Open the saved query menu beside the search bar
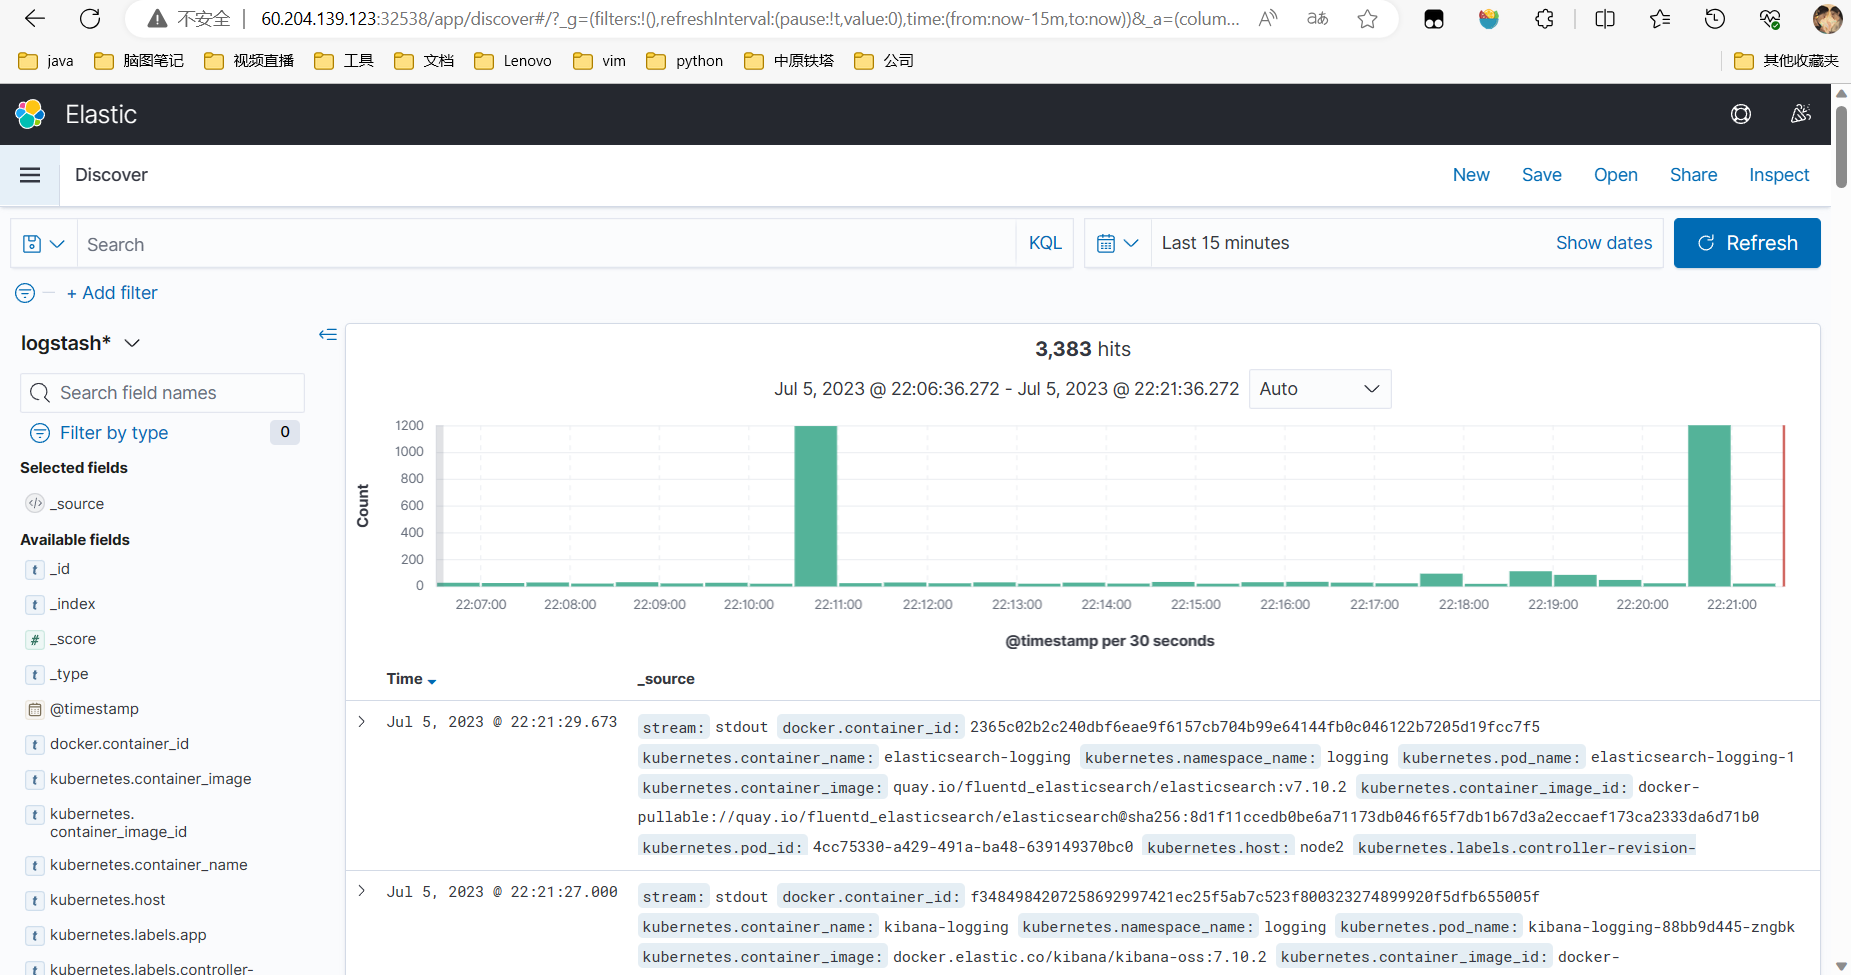Image resolution: width=1851 pixels, height=975 pixels. [42, 243]
